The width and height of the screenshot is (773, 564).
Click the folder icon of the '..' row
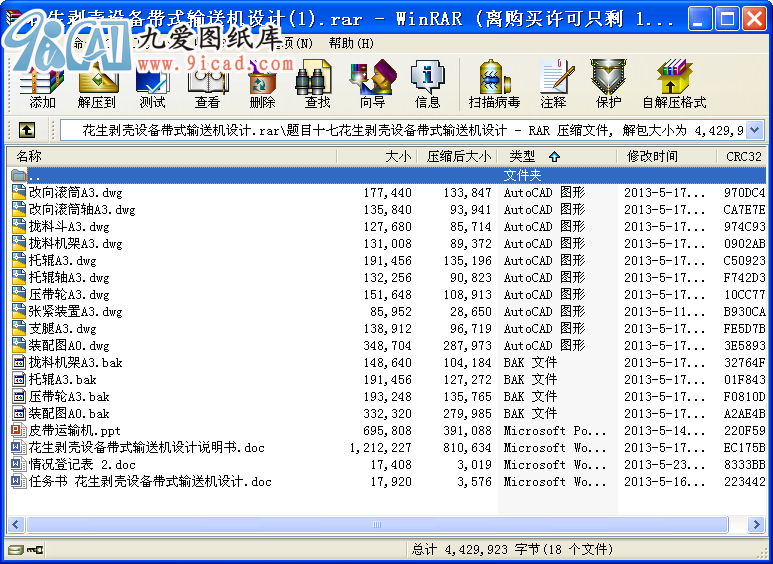pos(18,175)
